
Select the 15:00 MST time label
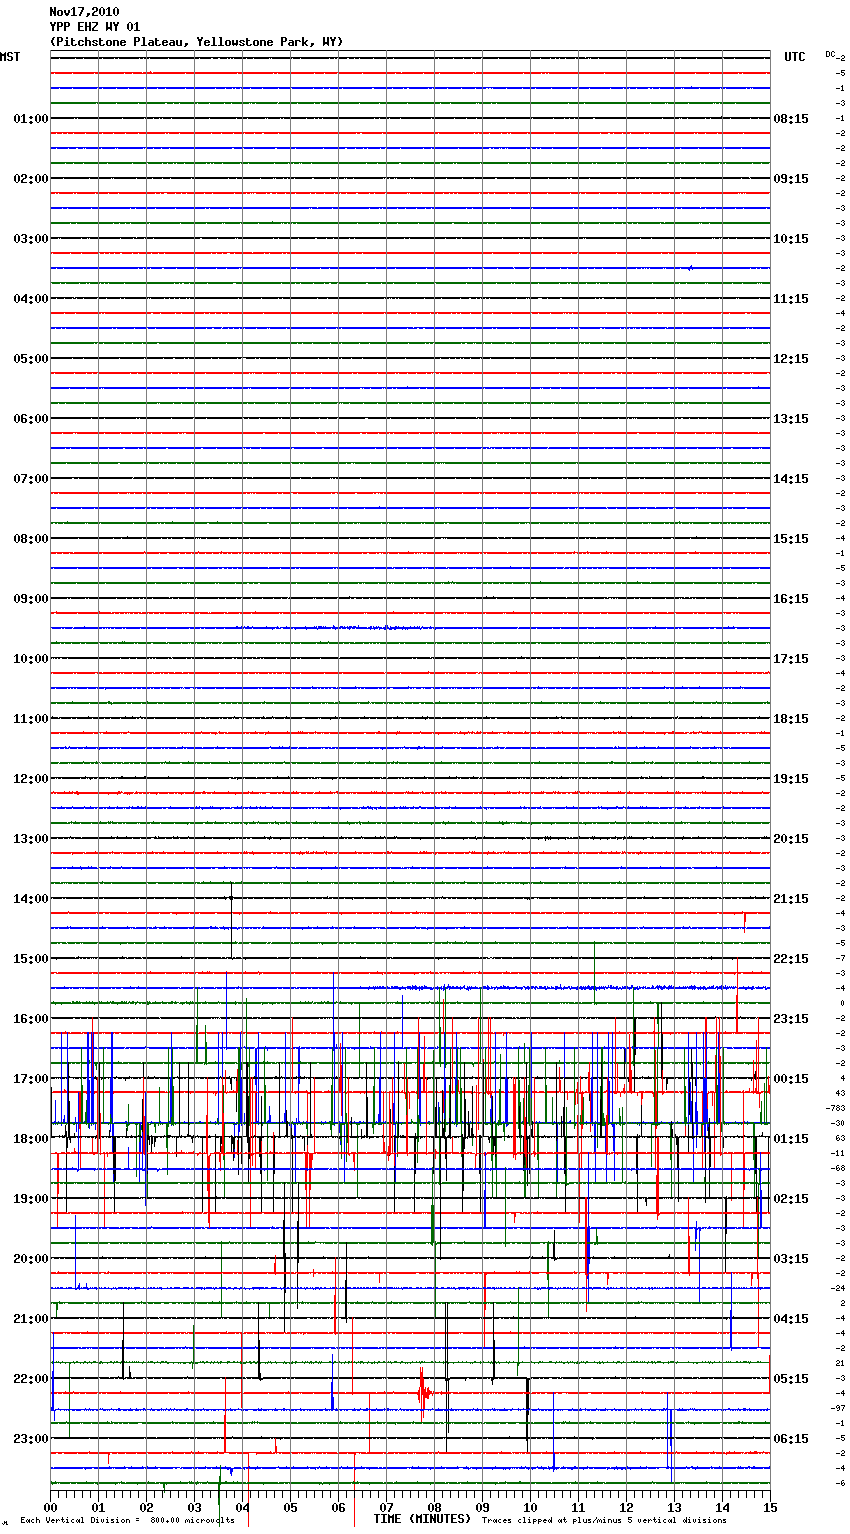click(31, 959)
